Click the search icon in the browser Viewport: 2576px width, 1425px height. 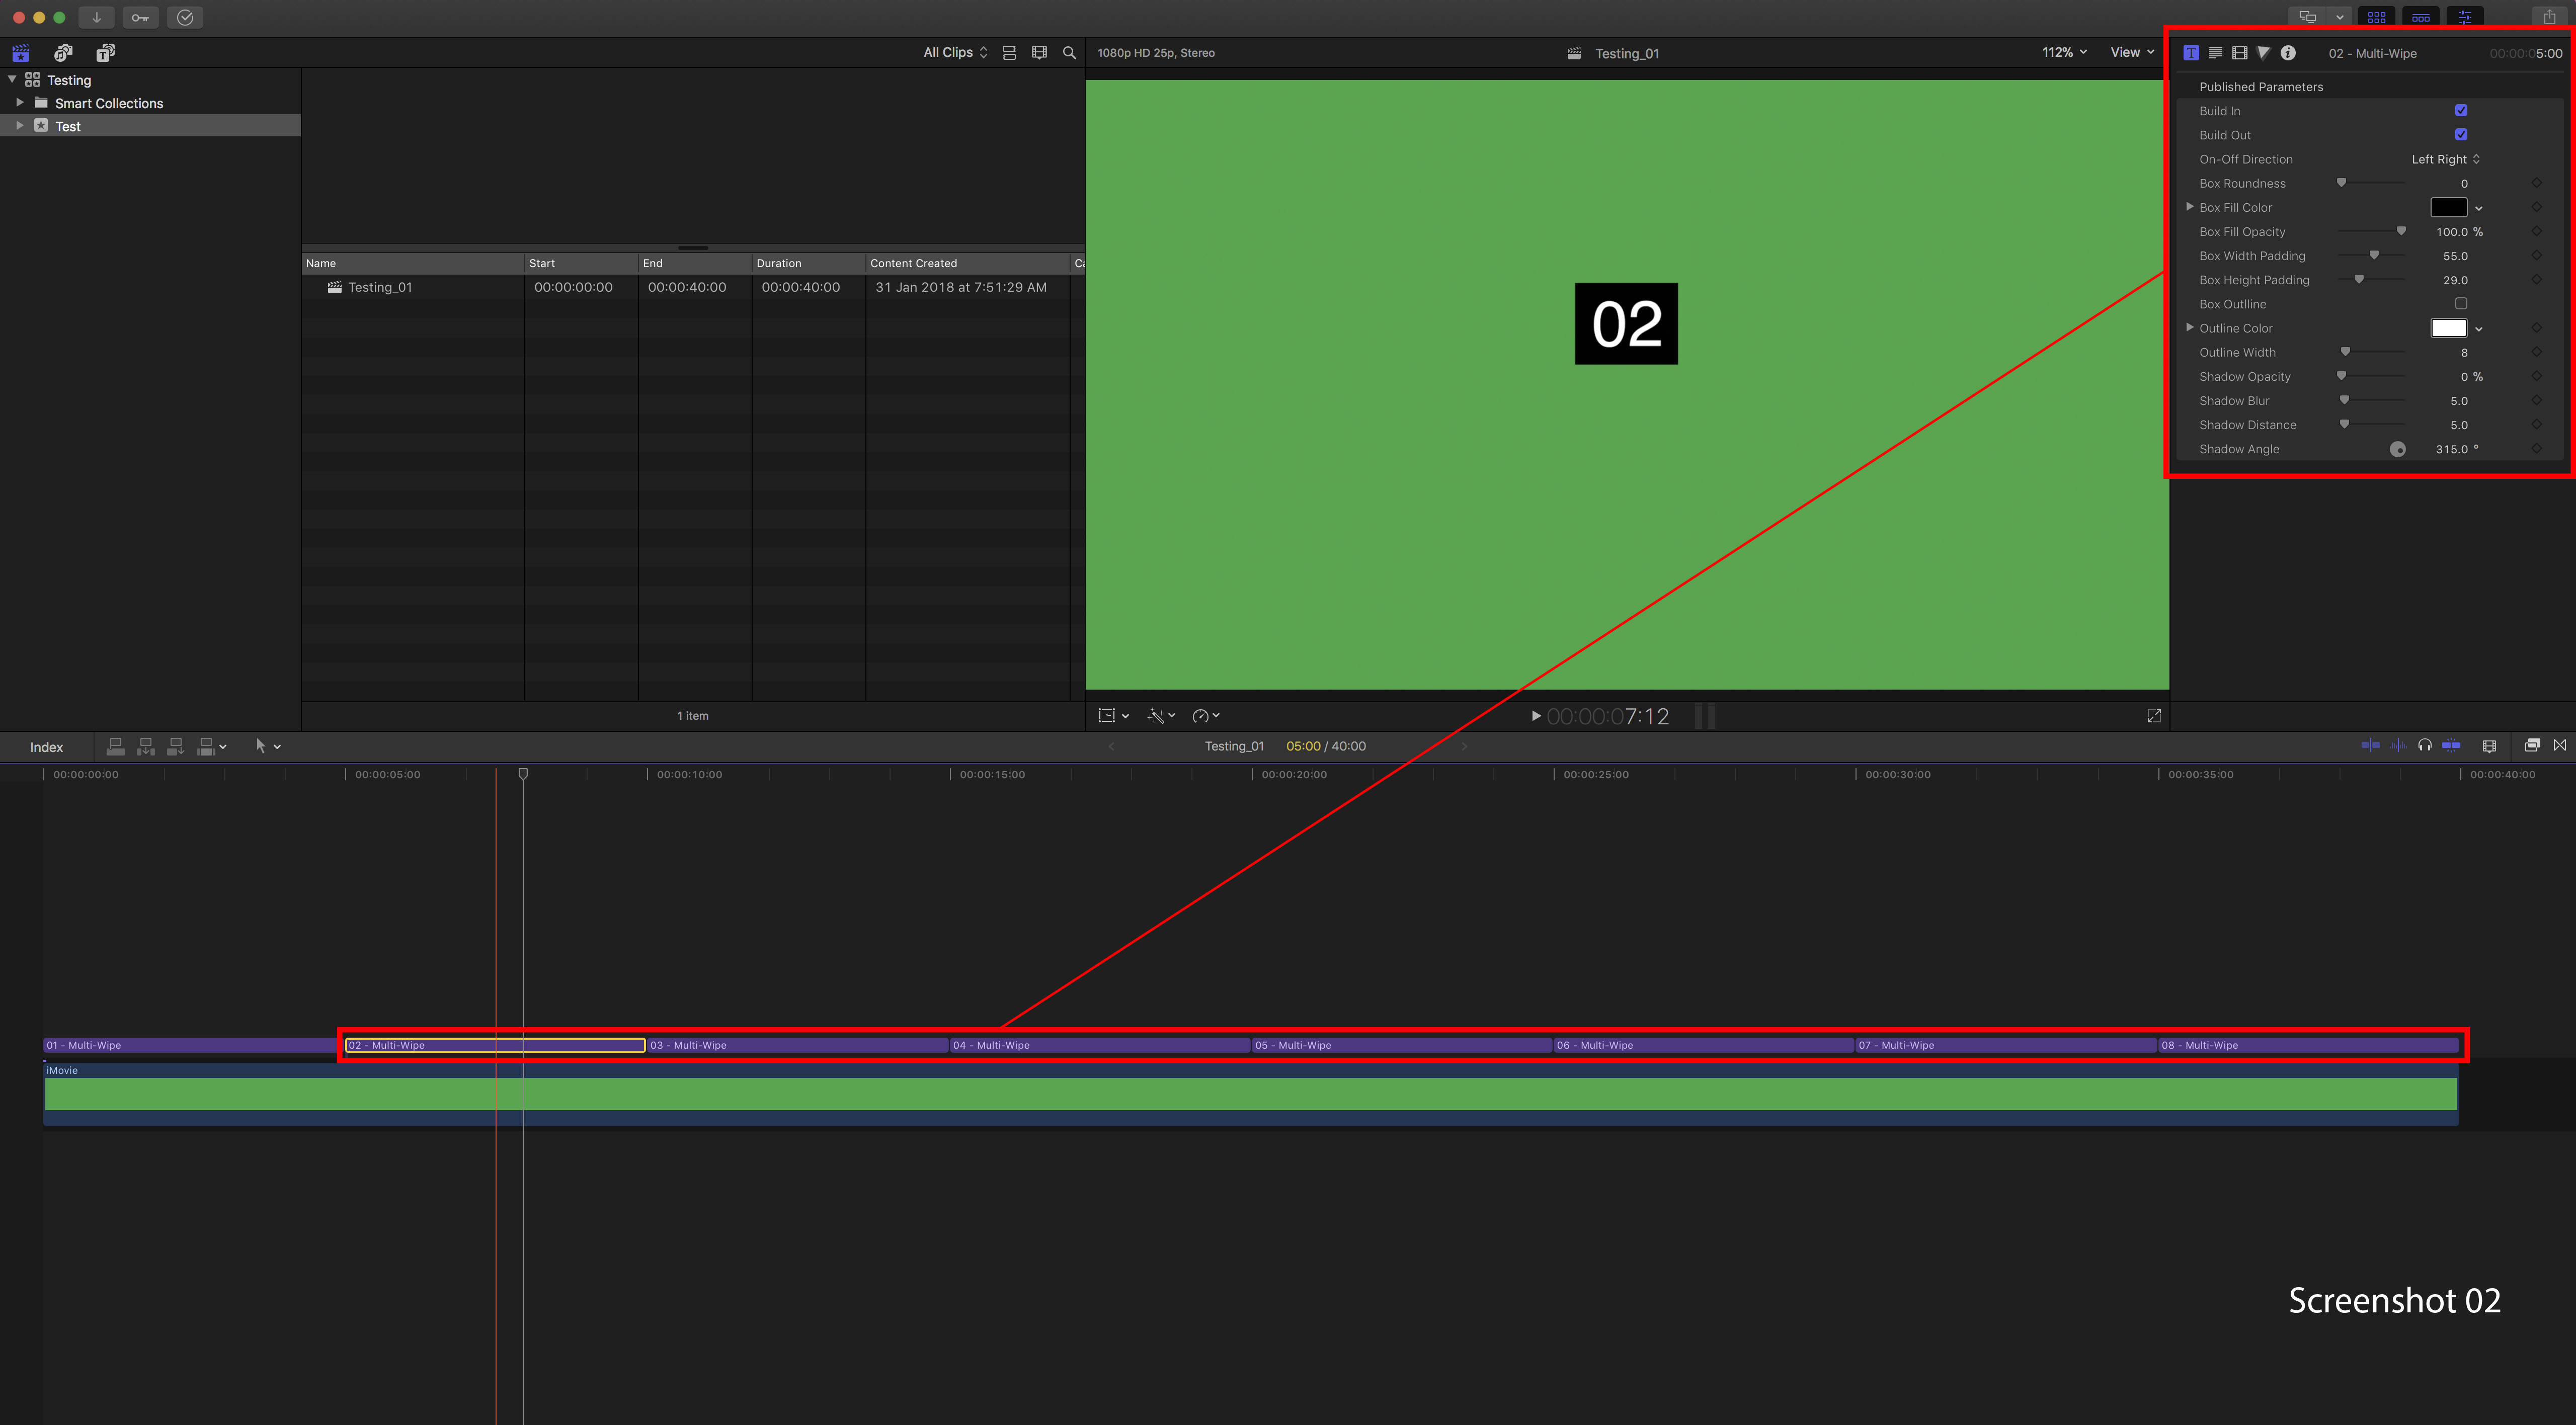pyautogui.click(x=1069, y=52)
